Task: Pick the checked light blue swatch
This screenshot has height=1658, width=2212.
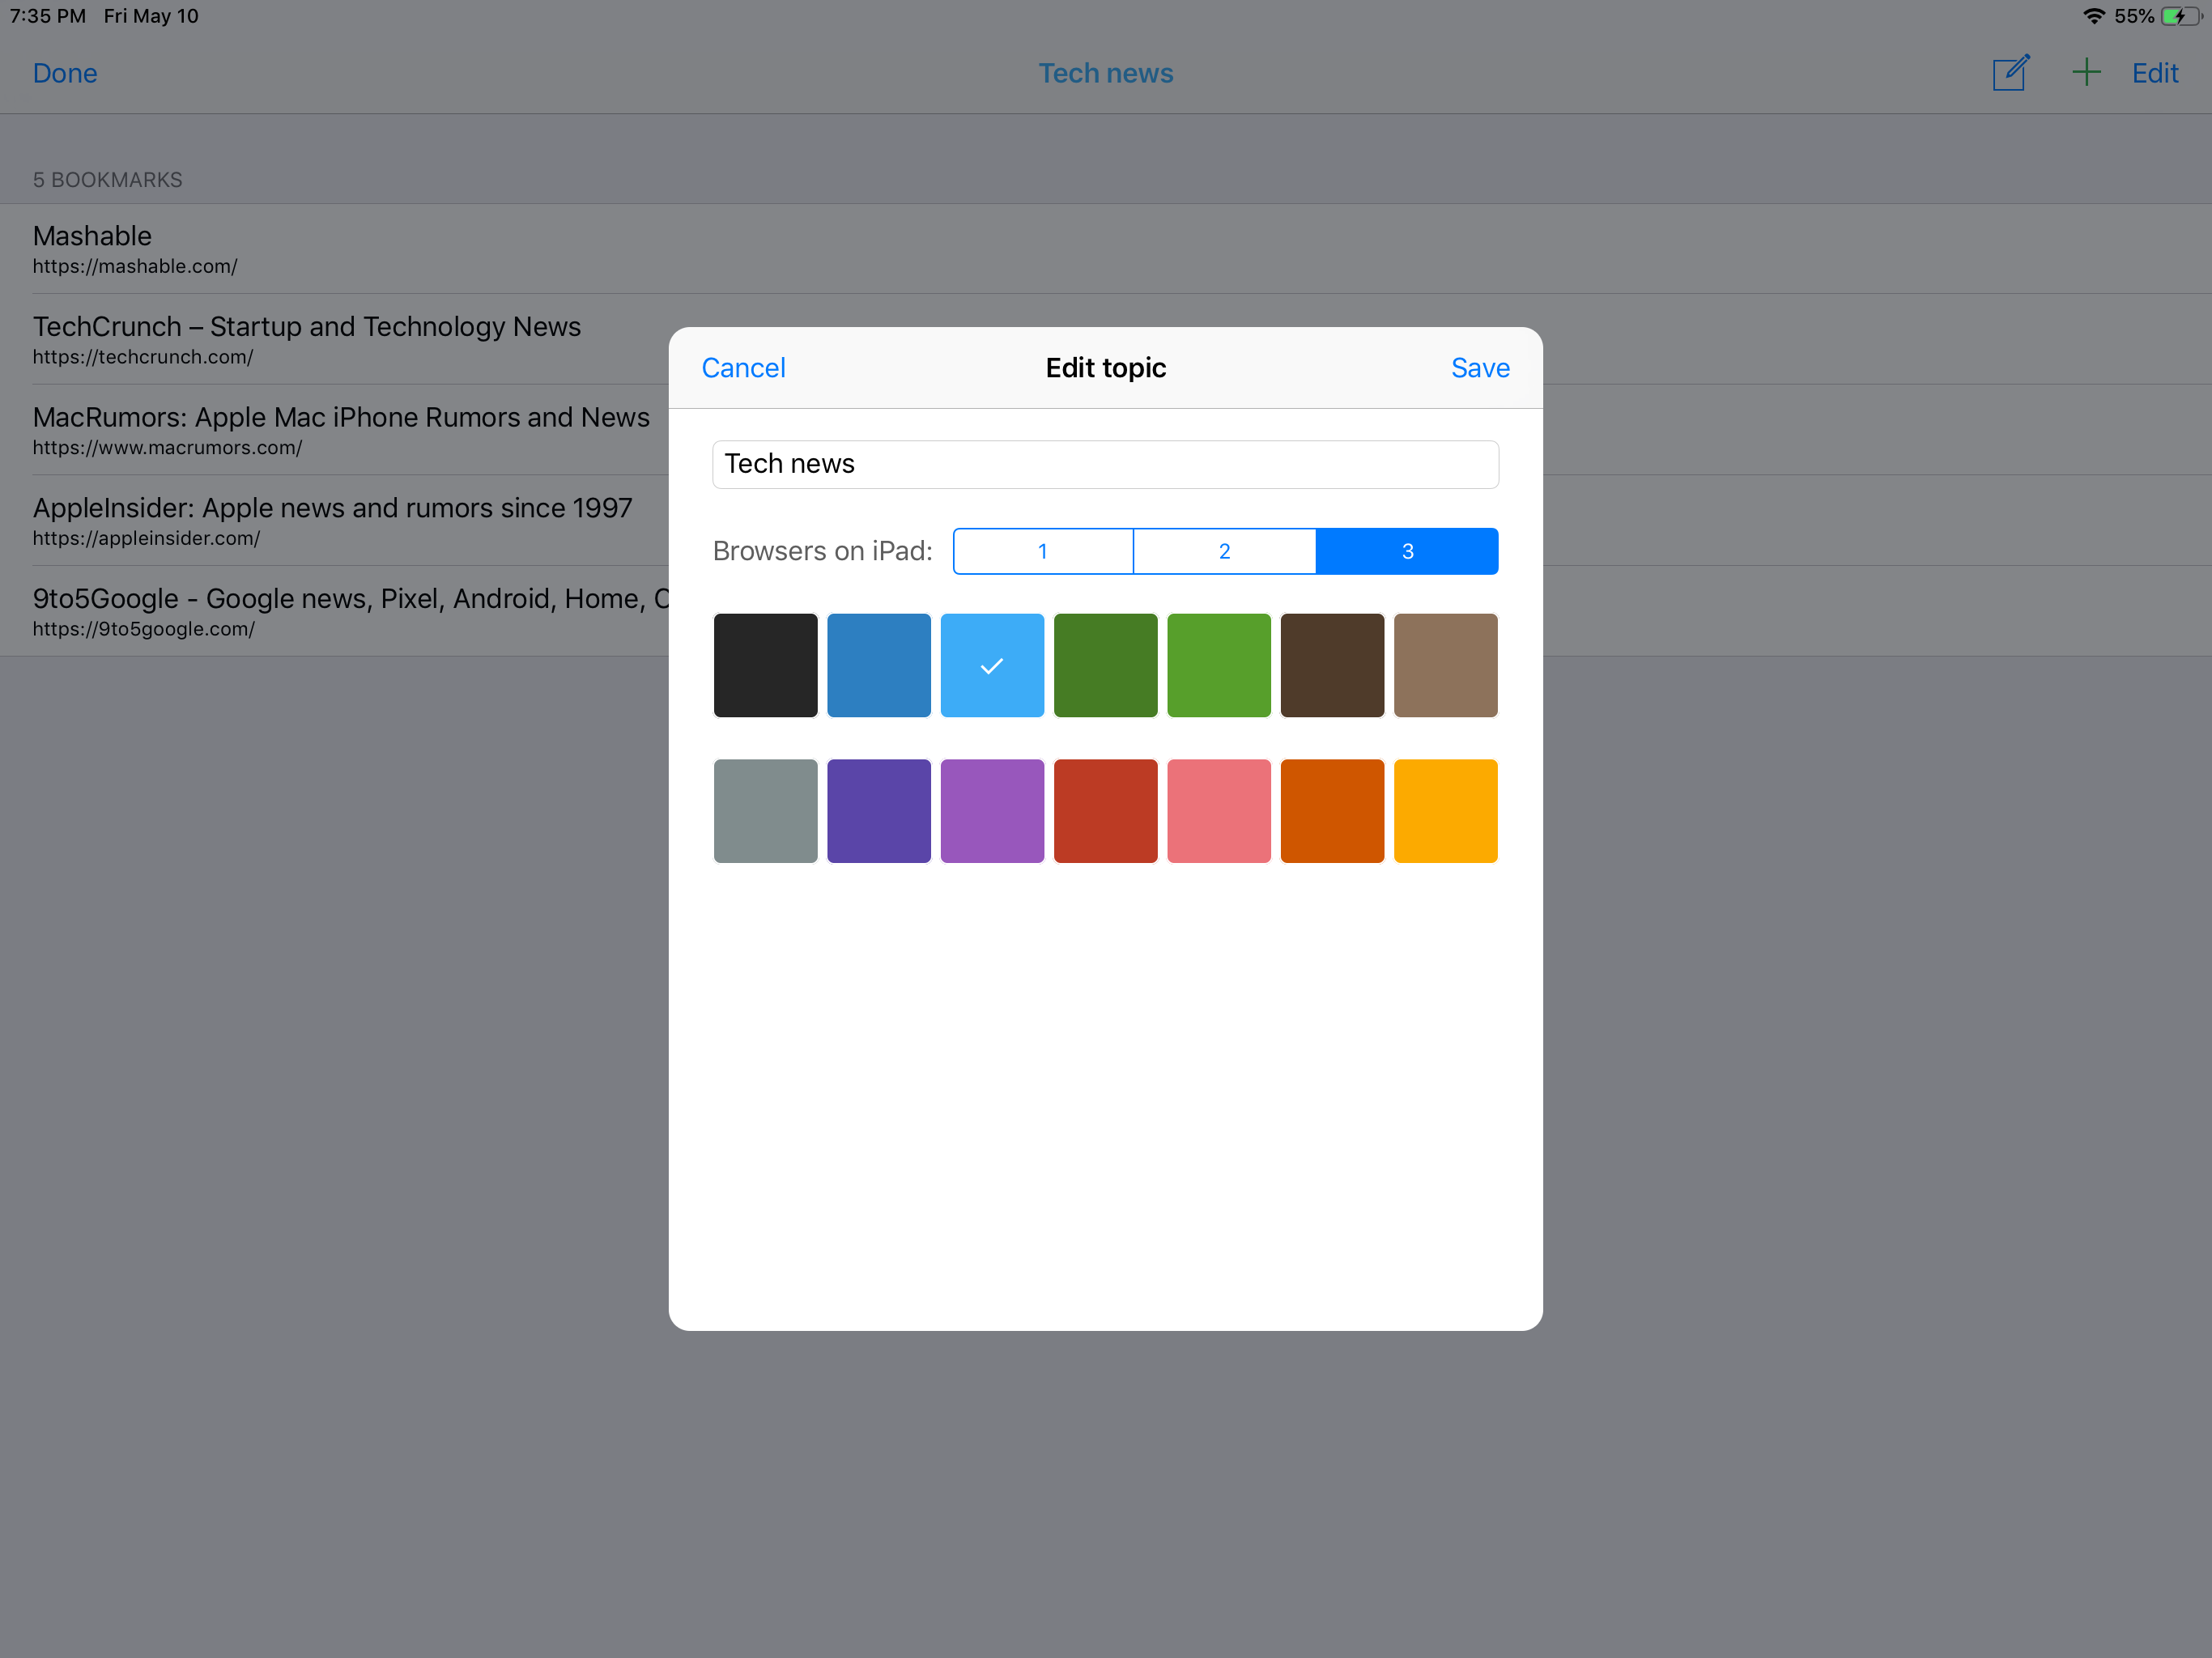Action: pyautogui.click(x=992, y=665)
